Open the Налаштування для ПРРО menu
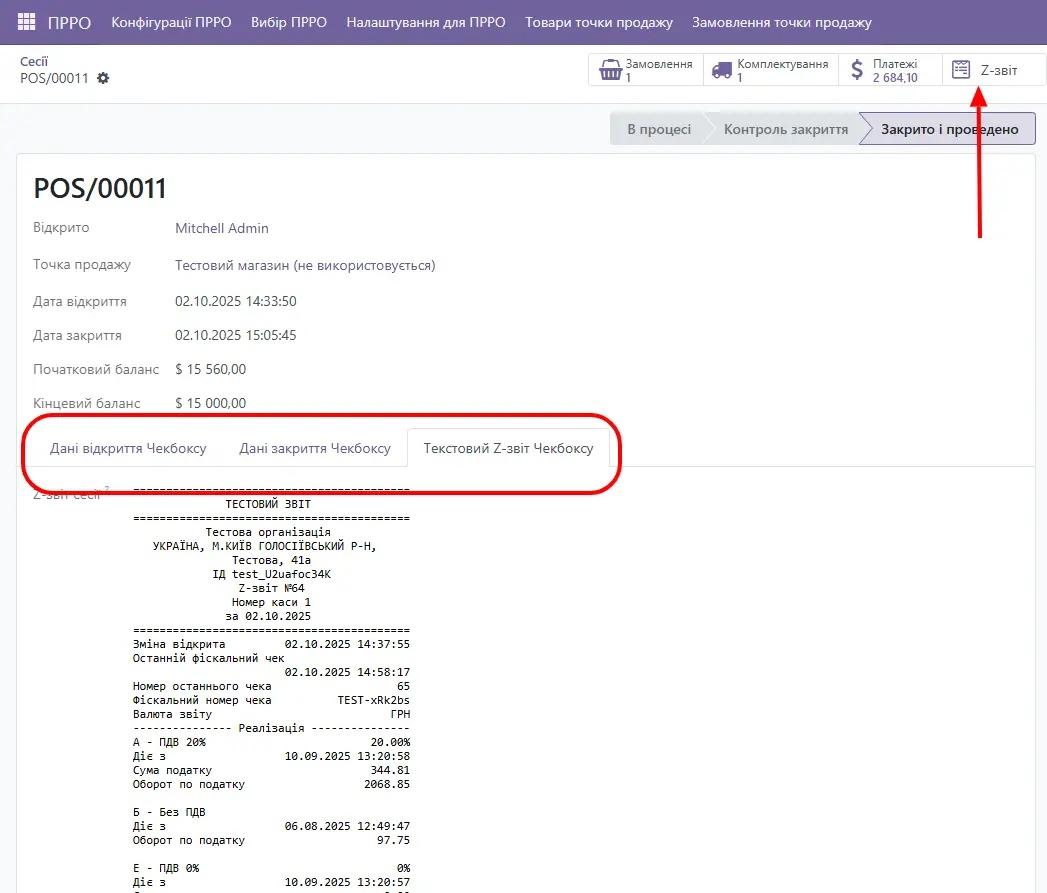The height and width of the screenshot is (893, 1047). click(425, 22)
